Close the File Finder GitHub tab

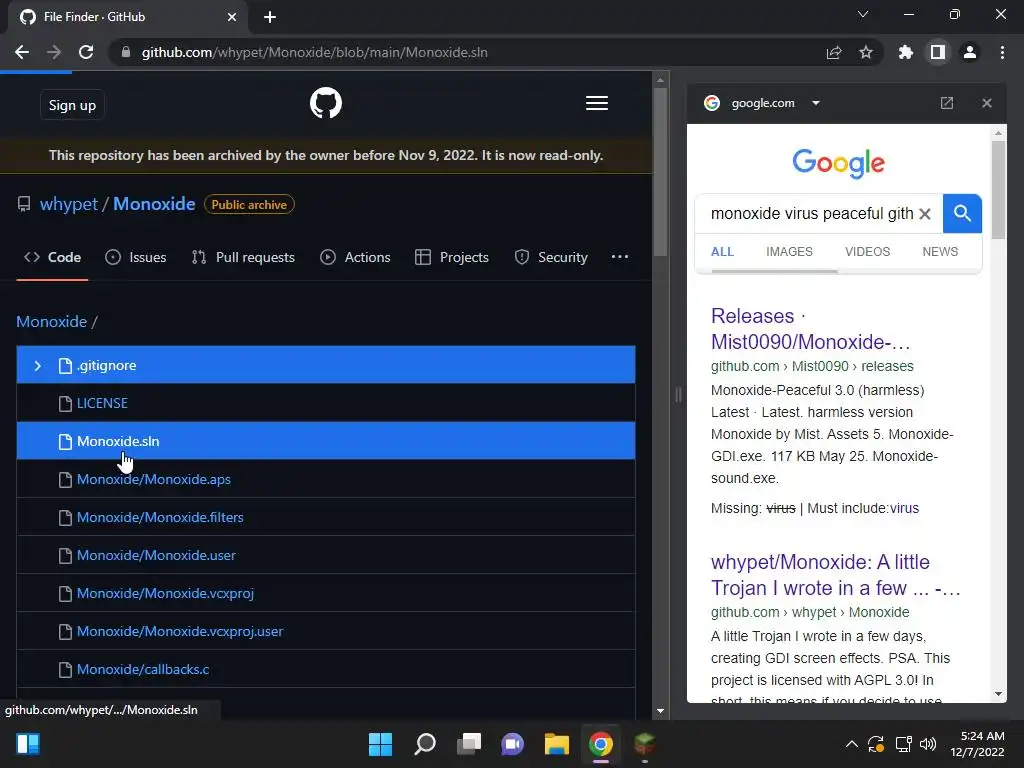tap(232, 17)
